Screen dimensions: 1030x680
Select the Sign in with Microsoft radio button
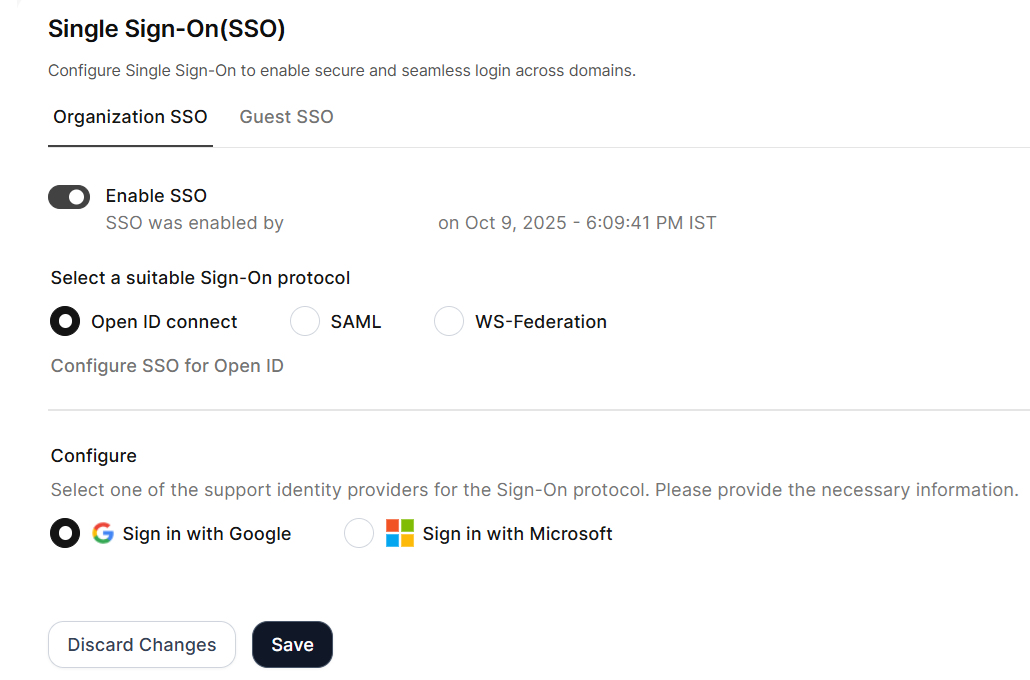(x=359, y=533)
